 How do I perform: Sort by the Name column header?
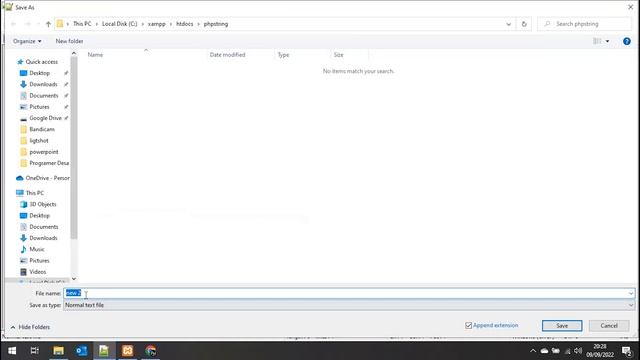tap(95, 55)
